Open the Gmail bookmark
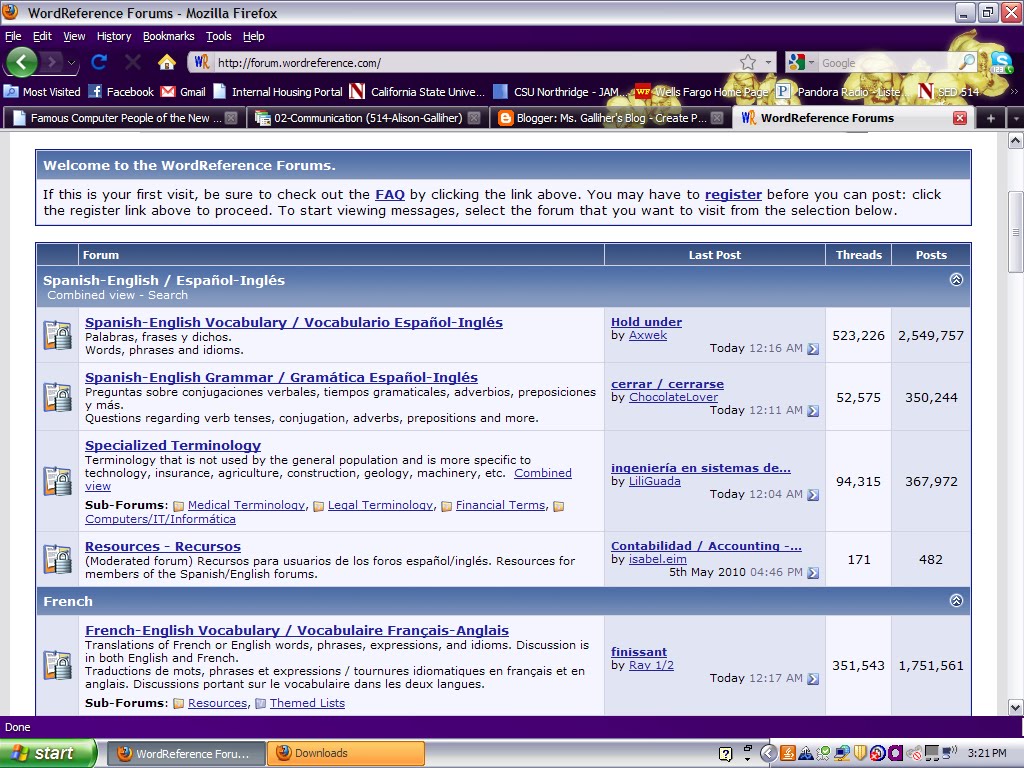1024x768 pixels. (184, 91)
